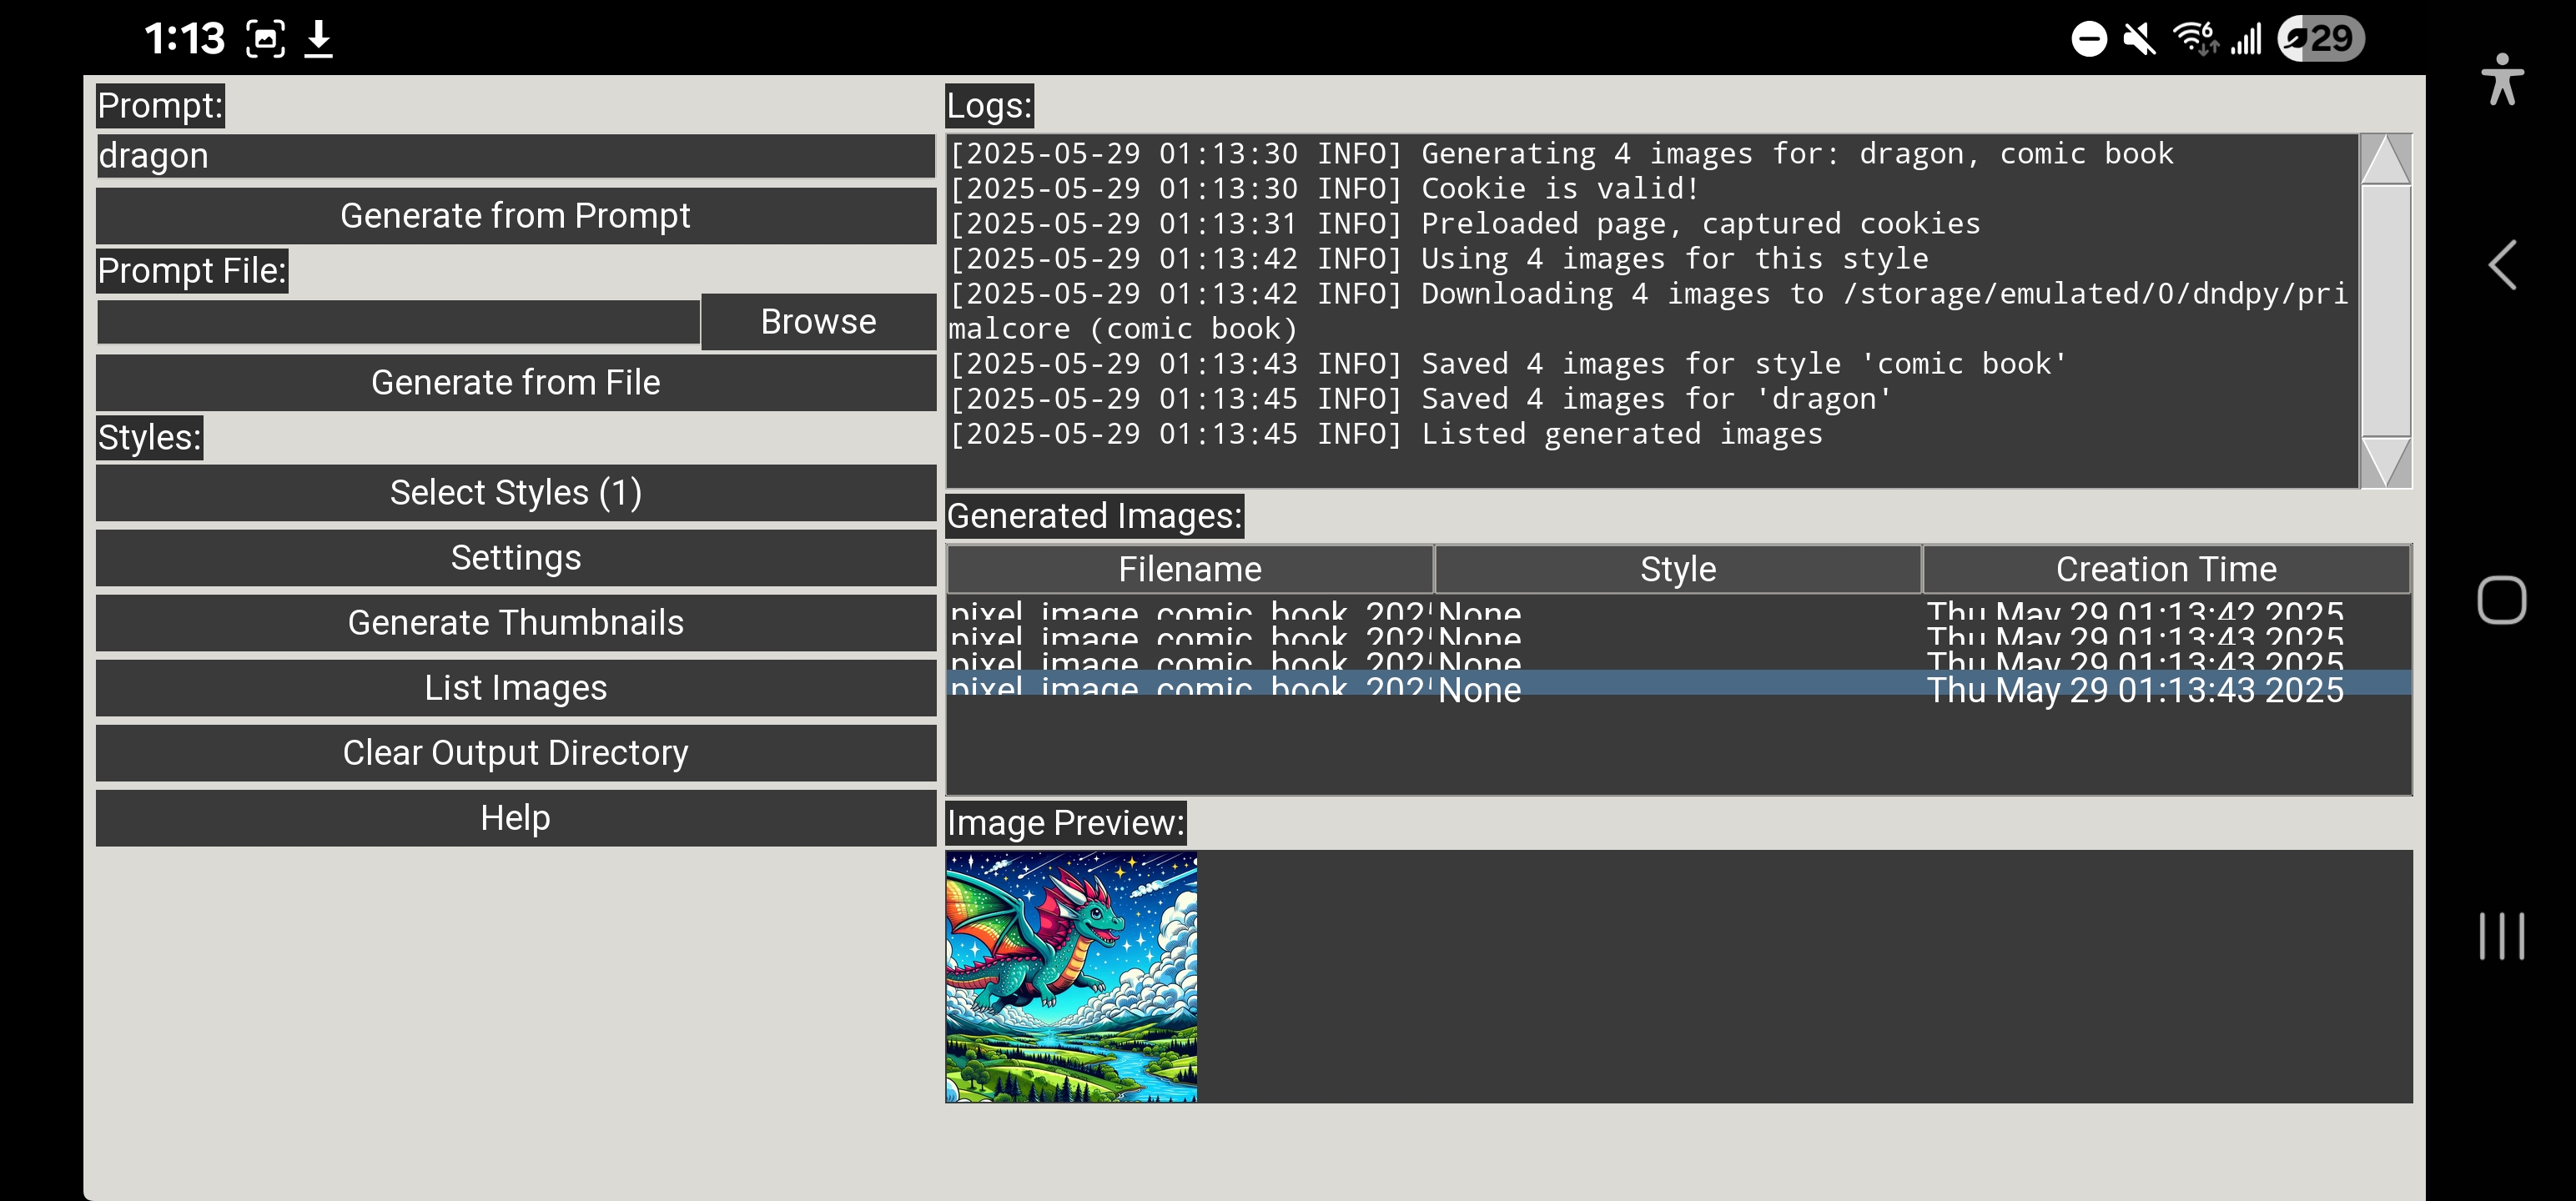Screen dimensions: 2576x1201
Task: Tap the screenshot capture status icon
Action: [x=265, y=39]
